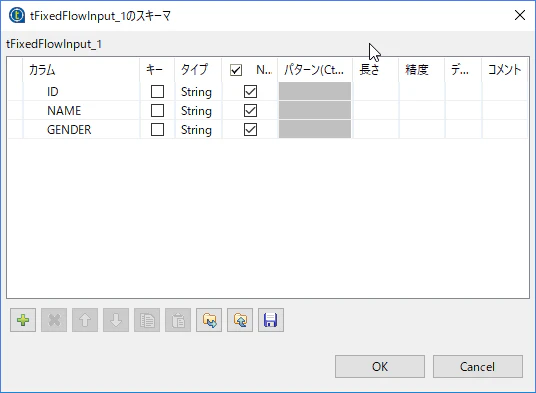The image size is (536, 393).
Task: Select the ID column name cell
Action: 81,92
